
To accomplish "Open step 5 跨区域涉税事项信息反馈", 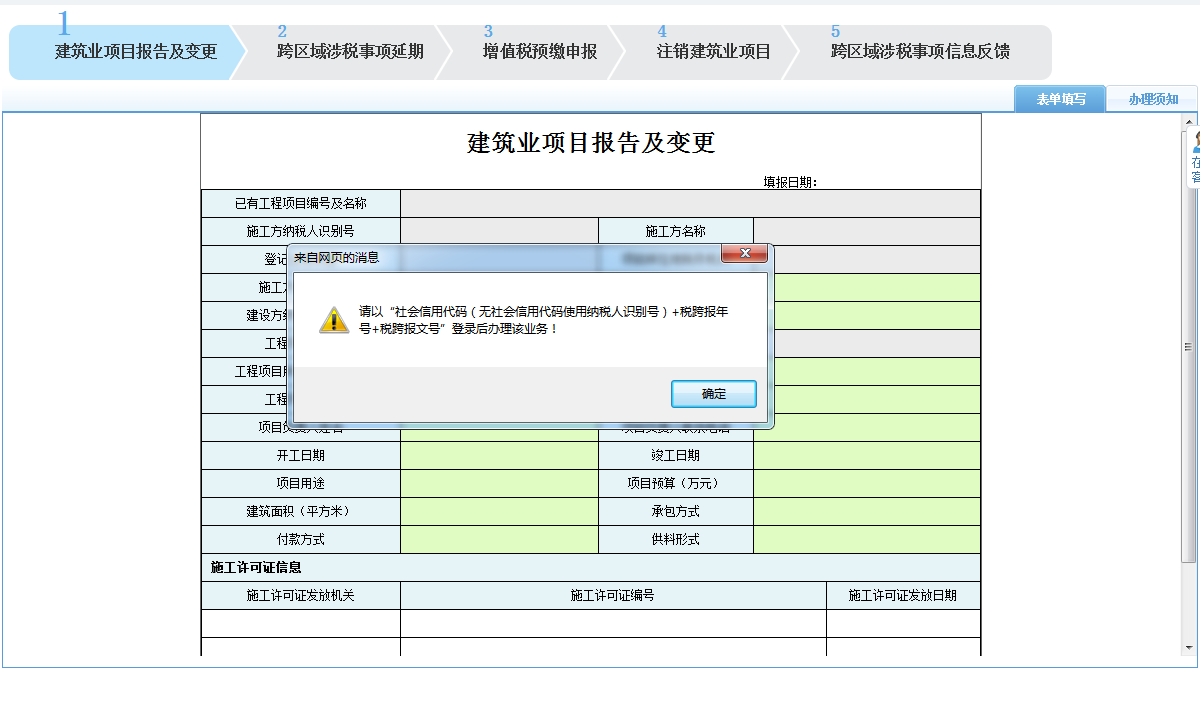I will pos(920,52).
